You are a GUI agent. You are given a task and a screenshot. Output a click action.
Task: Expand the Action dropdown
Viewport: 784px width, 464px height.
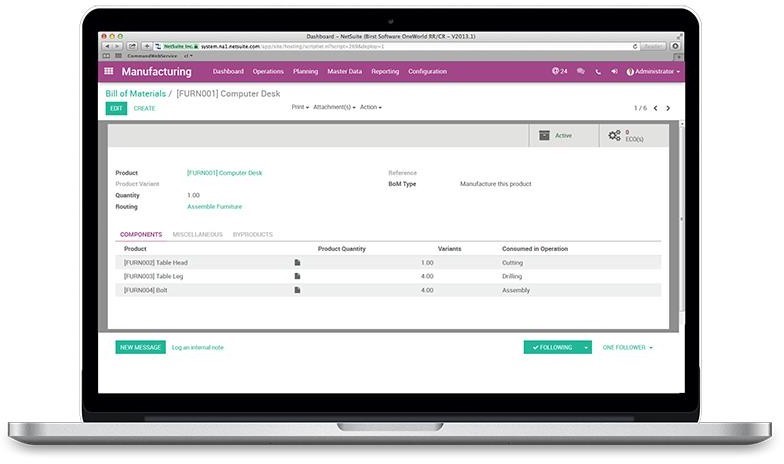coord(370,107)
